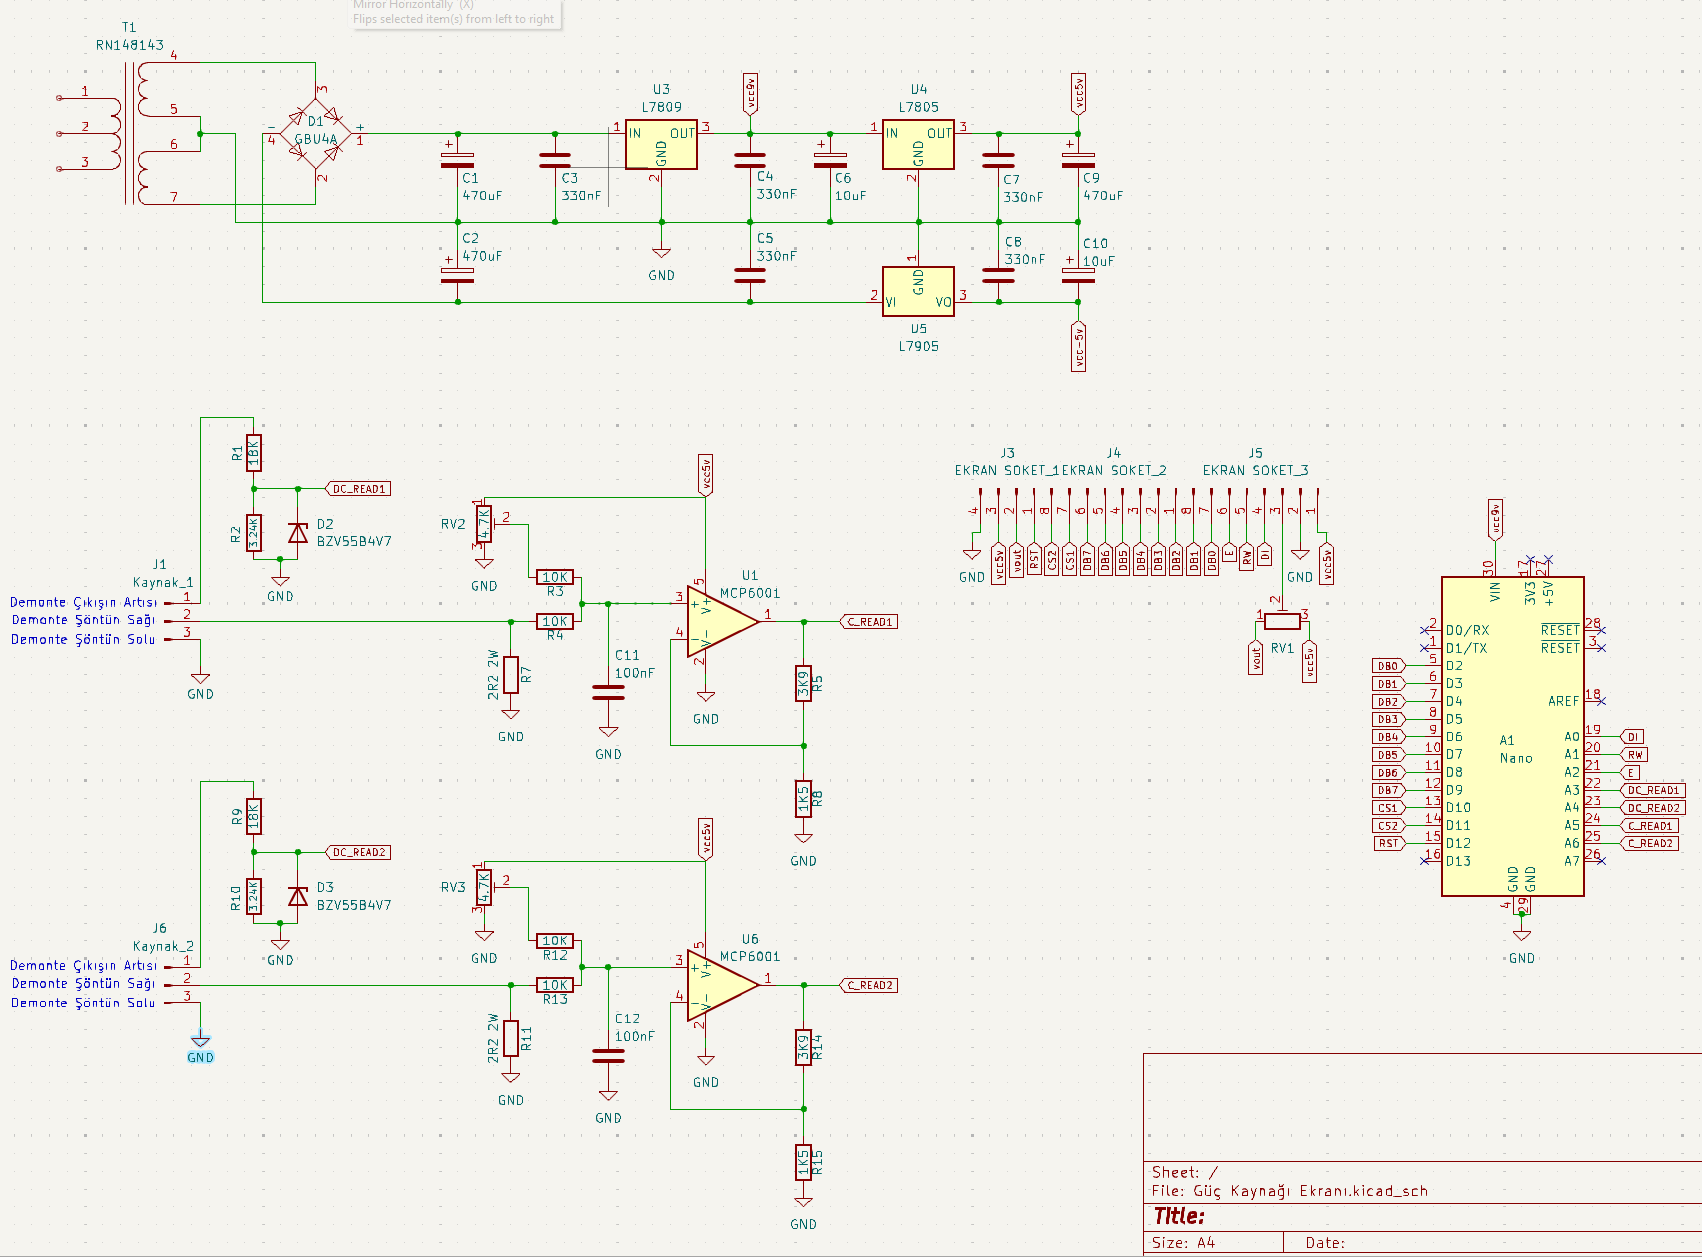
Task: Select capacitor C10 10uF symbol
Action: tap(1078, 275)
